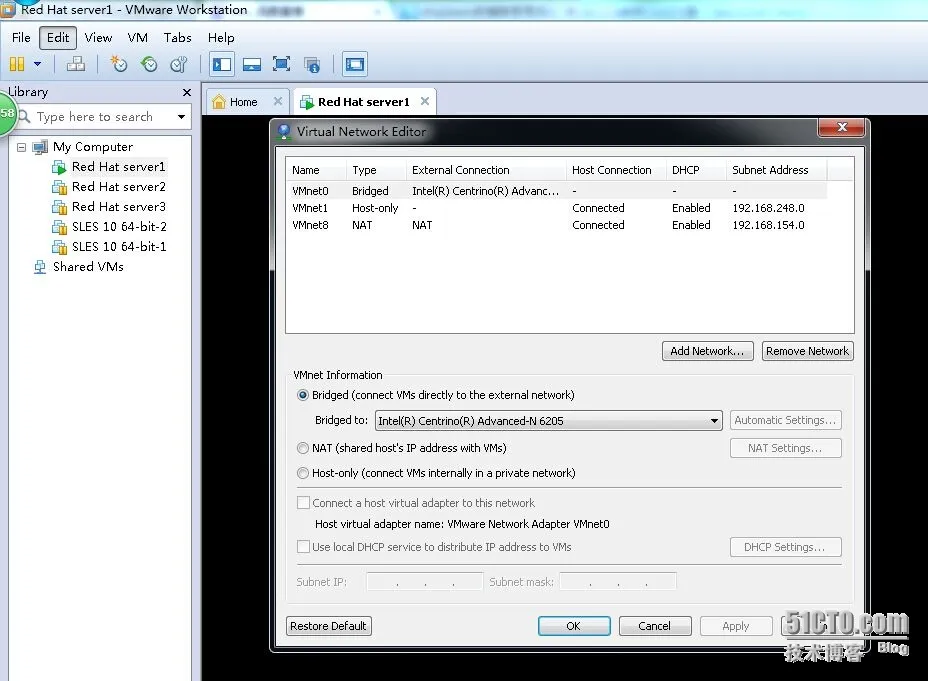Screen dimensions: 928x681
Task: Open the VM menu
Action: tap(137, 38)
